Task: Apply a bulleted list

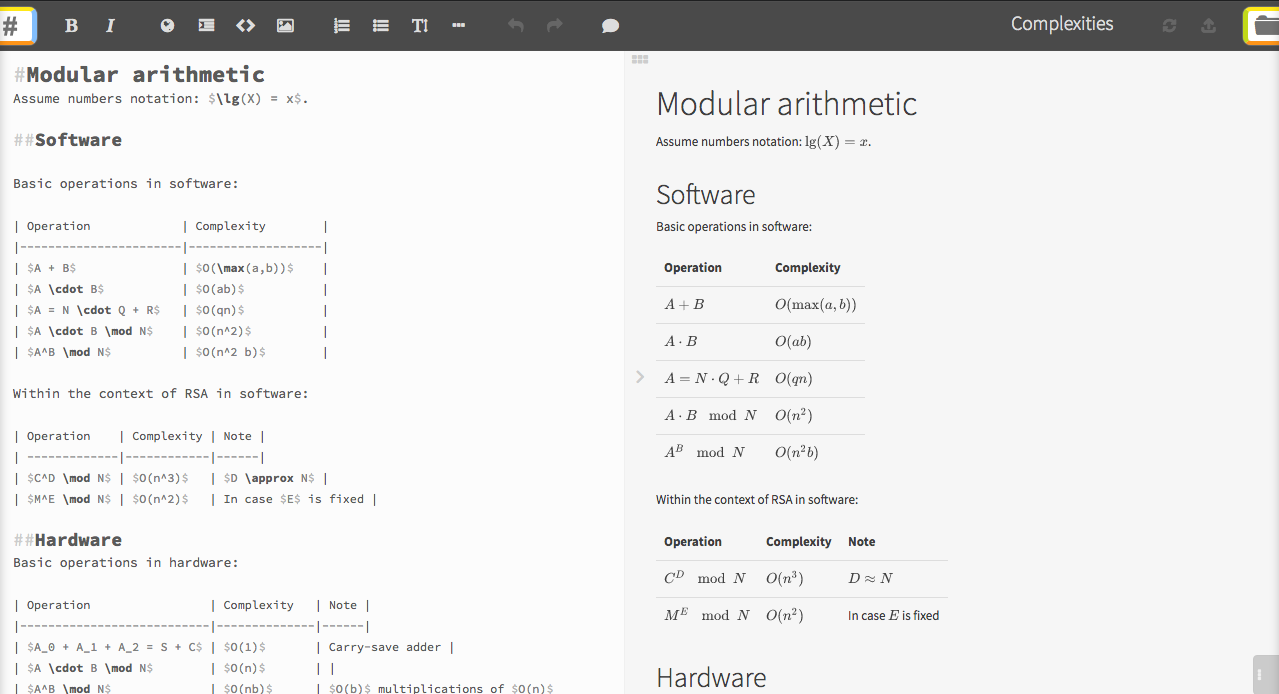Action: [x=380, y=25]
